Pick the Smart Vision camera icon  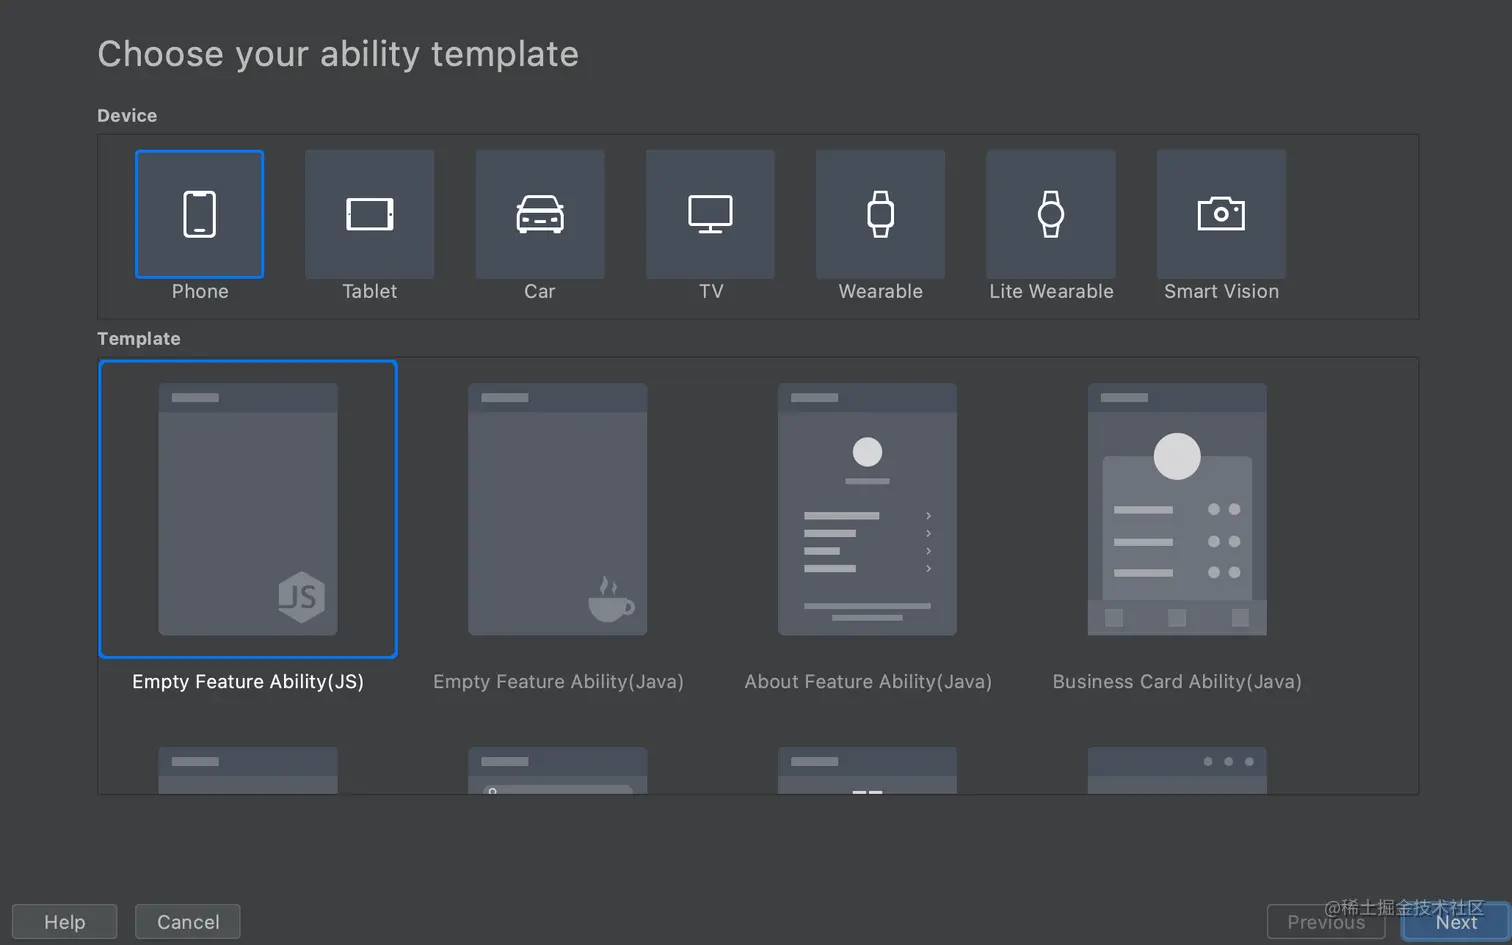1221,214
